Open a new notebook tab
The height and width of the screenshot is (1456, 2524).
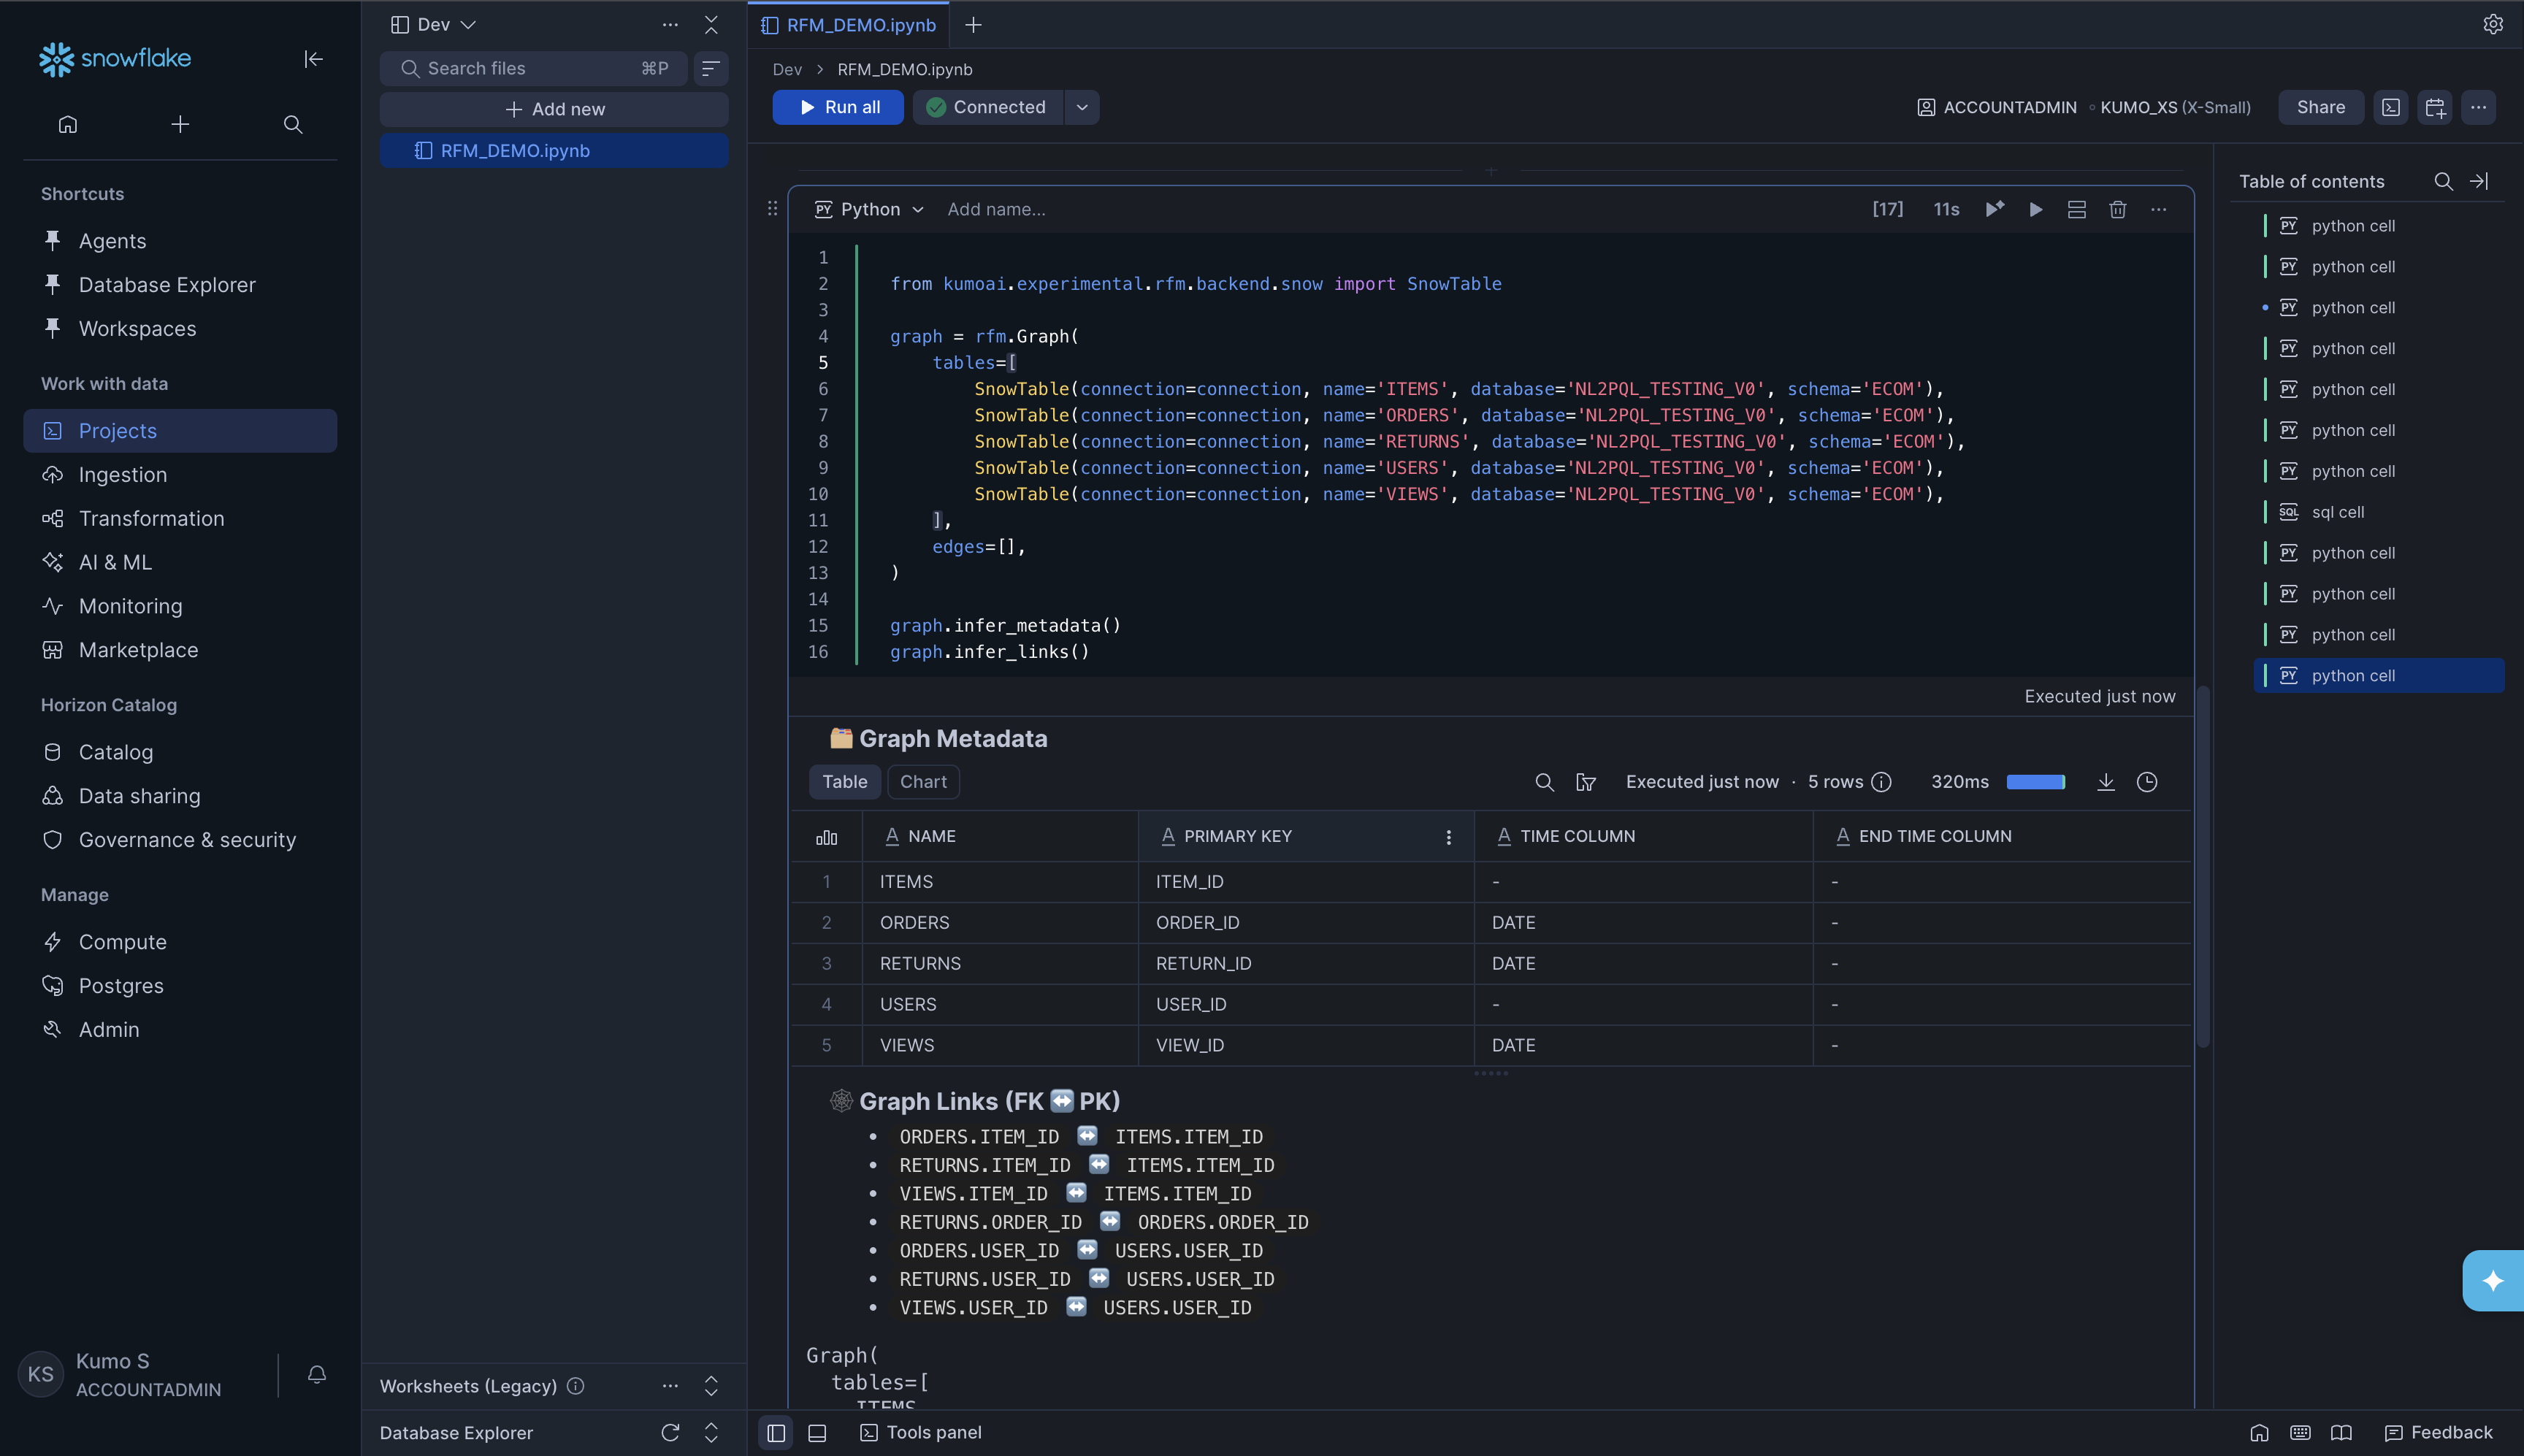click(x=971, y=25)
